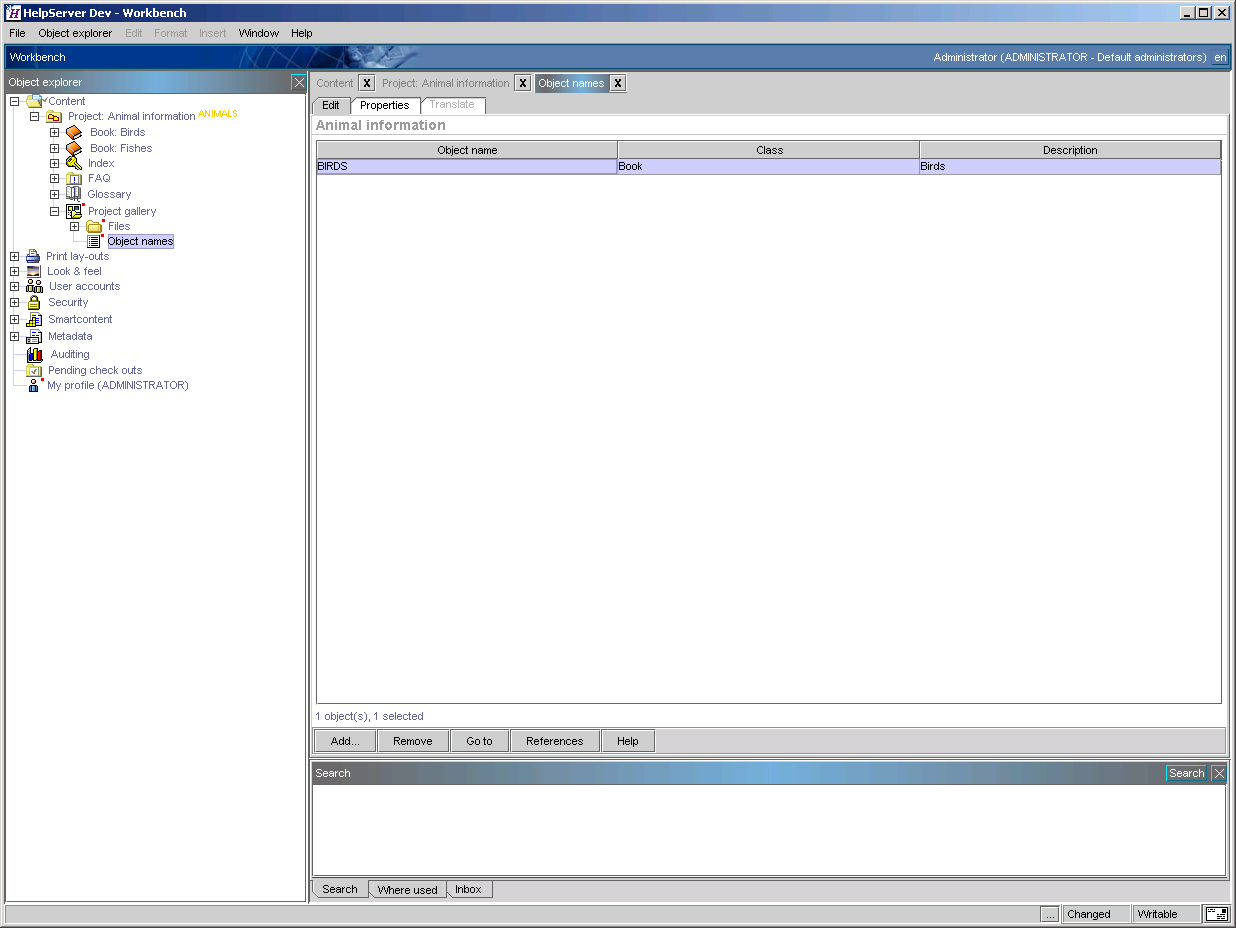Expand the Glossary node

[x=55, y=194]
